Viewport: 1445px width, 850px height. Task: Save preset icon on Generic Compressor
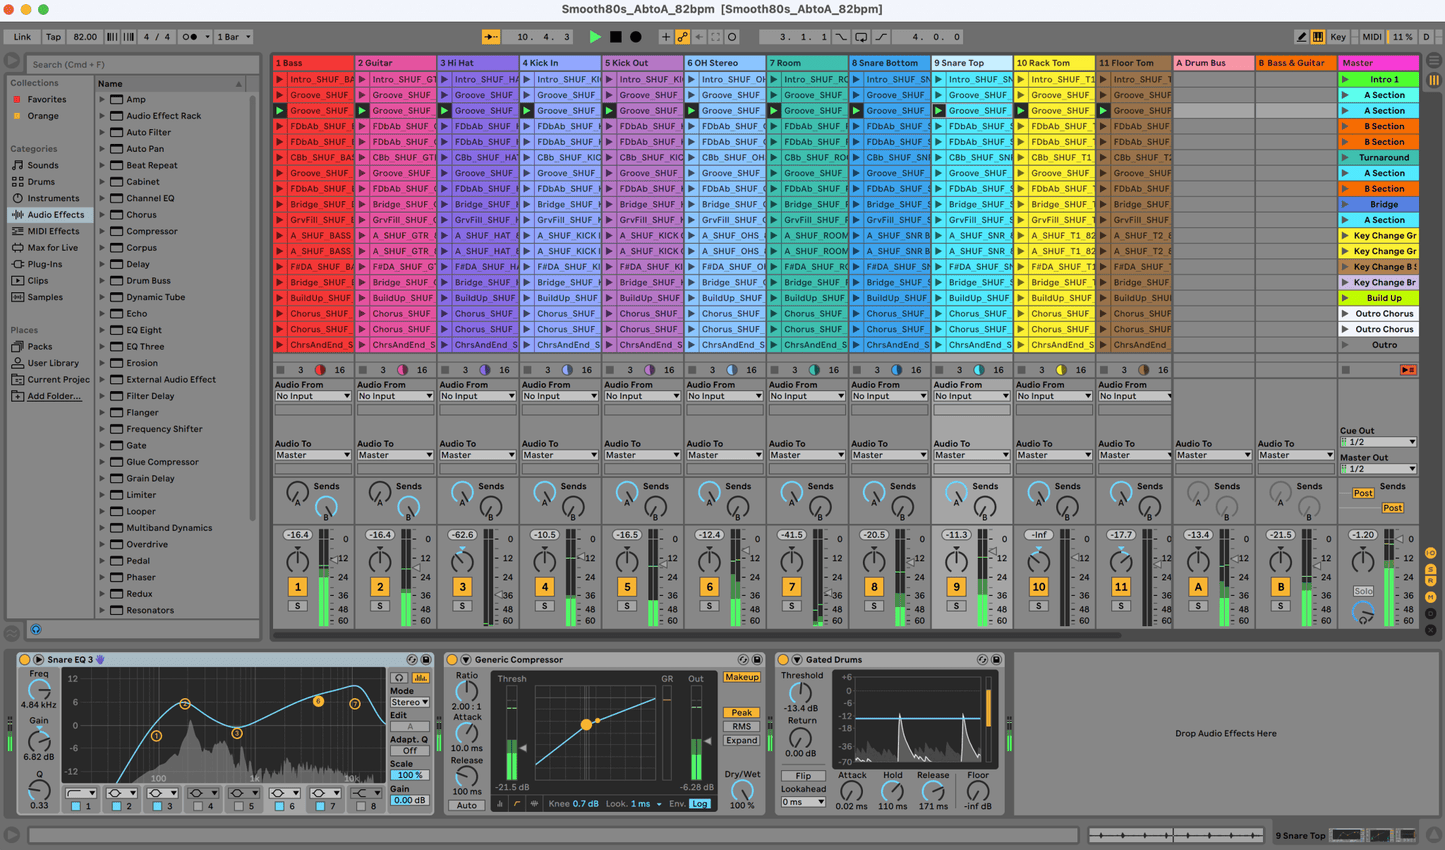pyautogui.click(x=757, y=660)
